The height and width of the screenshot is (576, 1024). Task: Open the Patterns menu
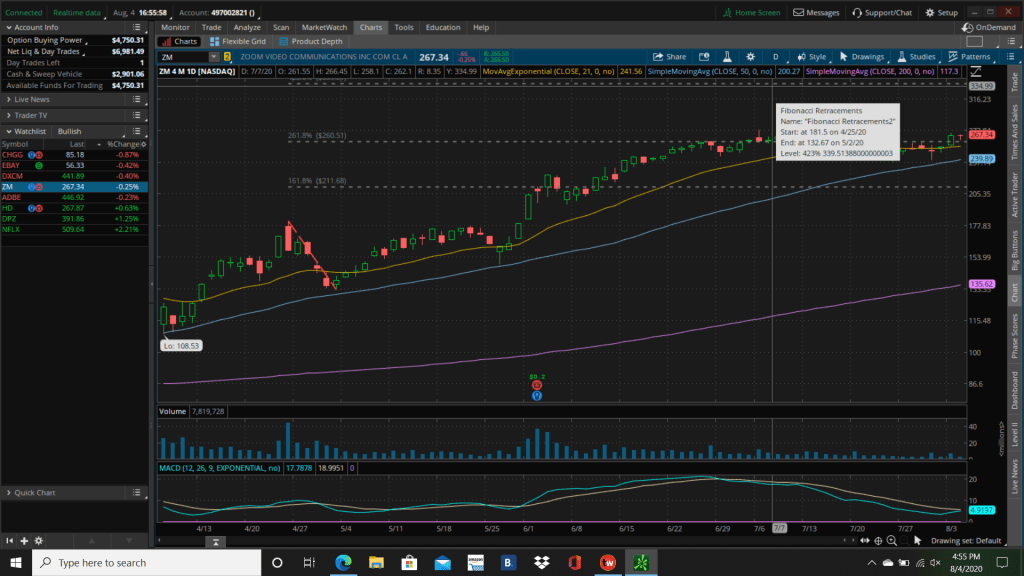968,57
